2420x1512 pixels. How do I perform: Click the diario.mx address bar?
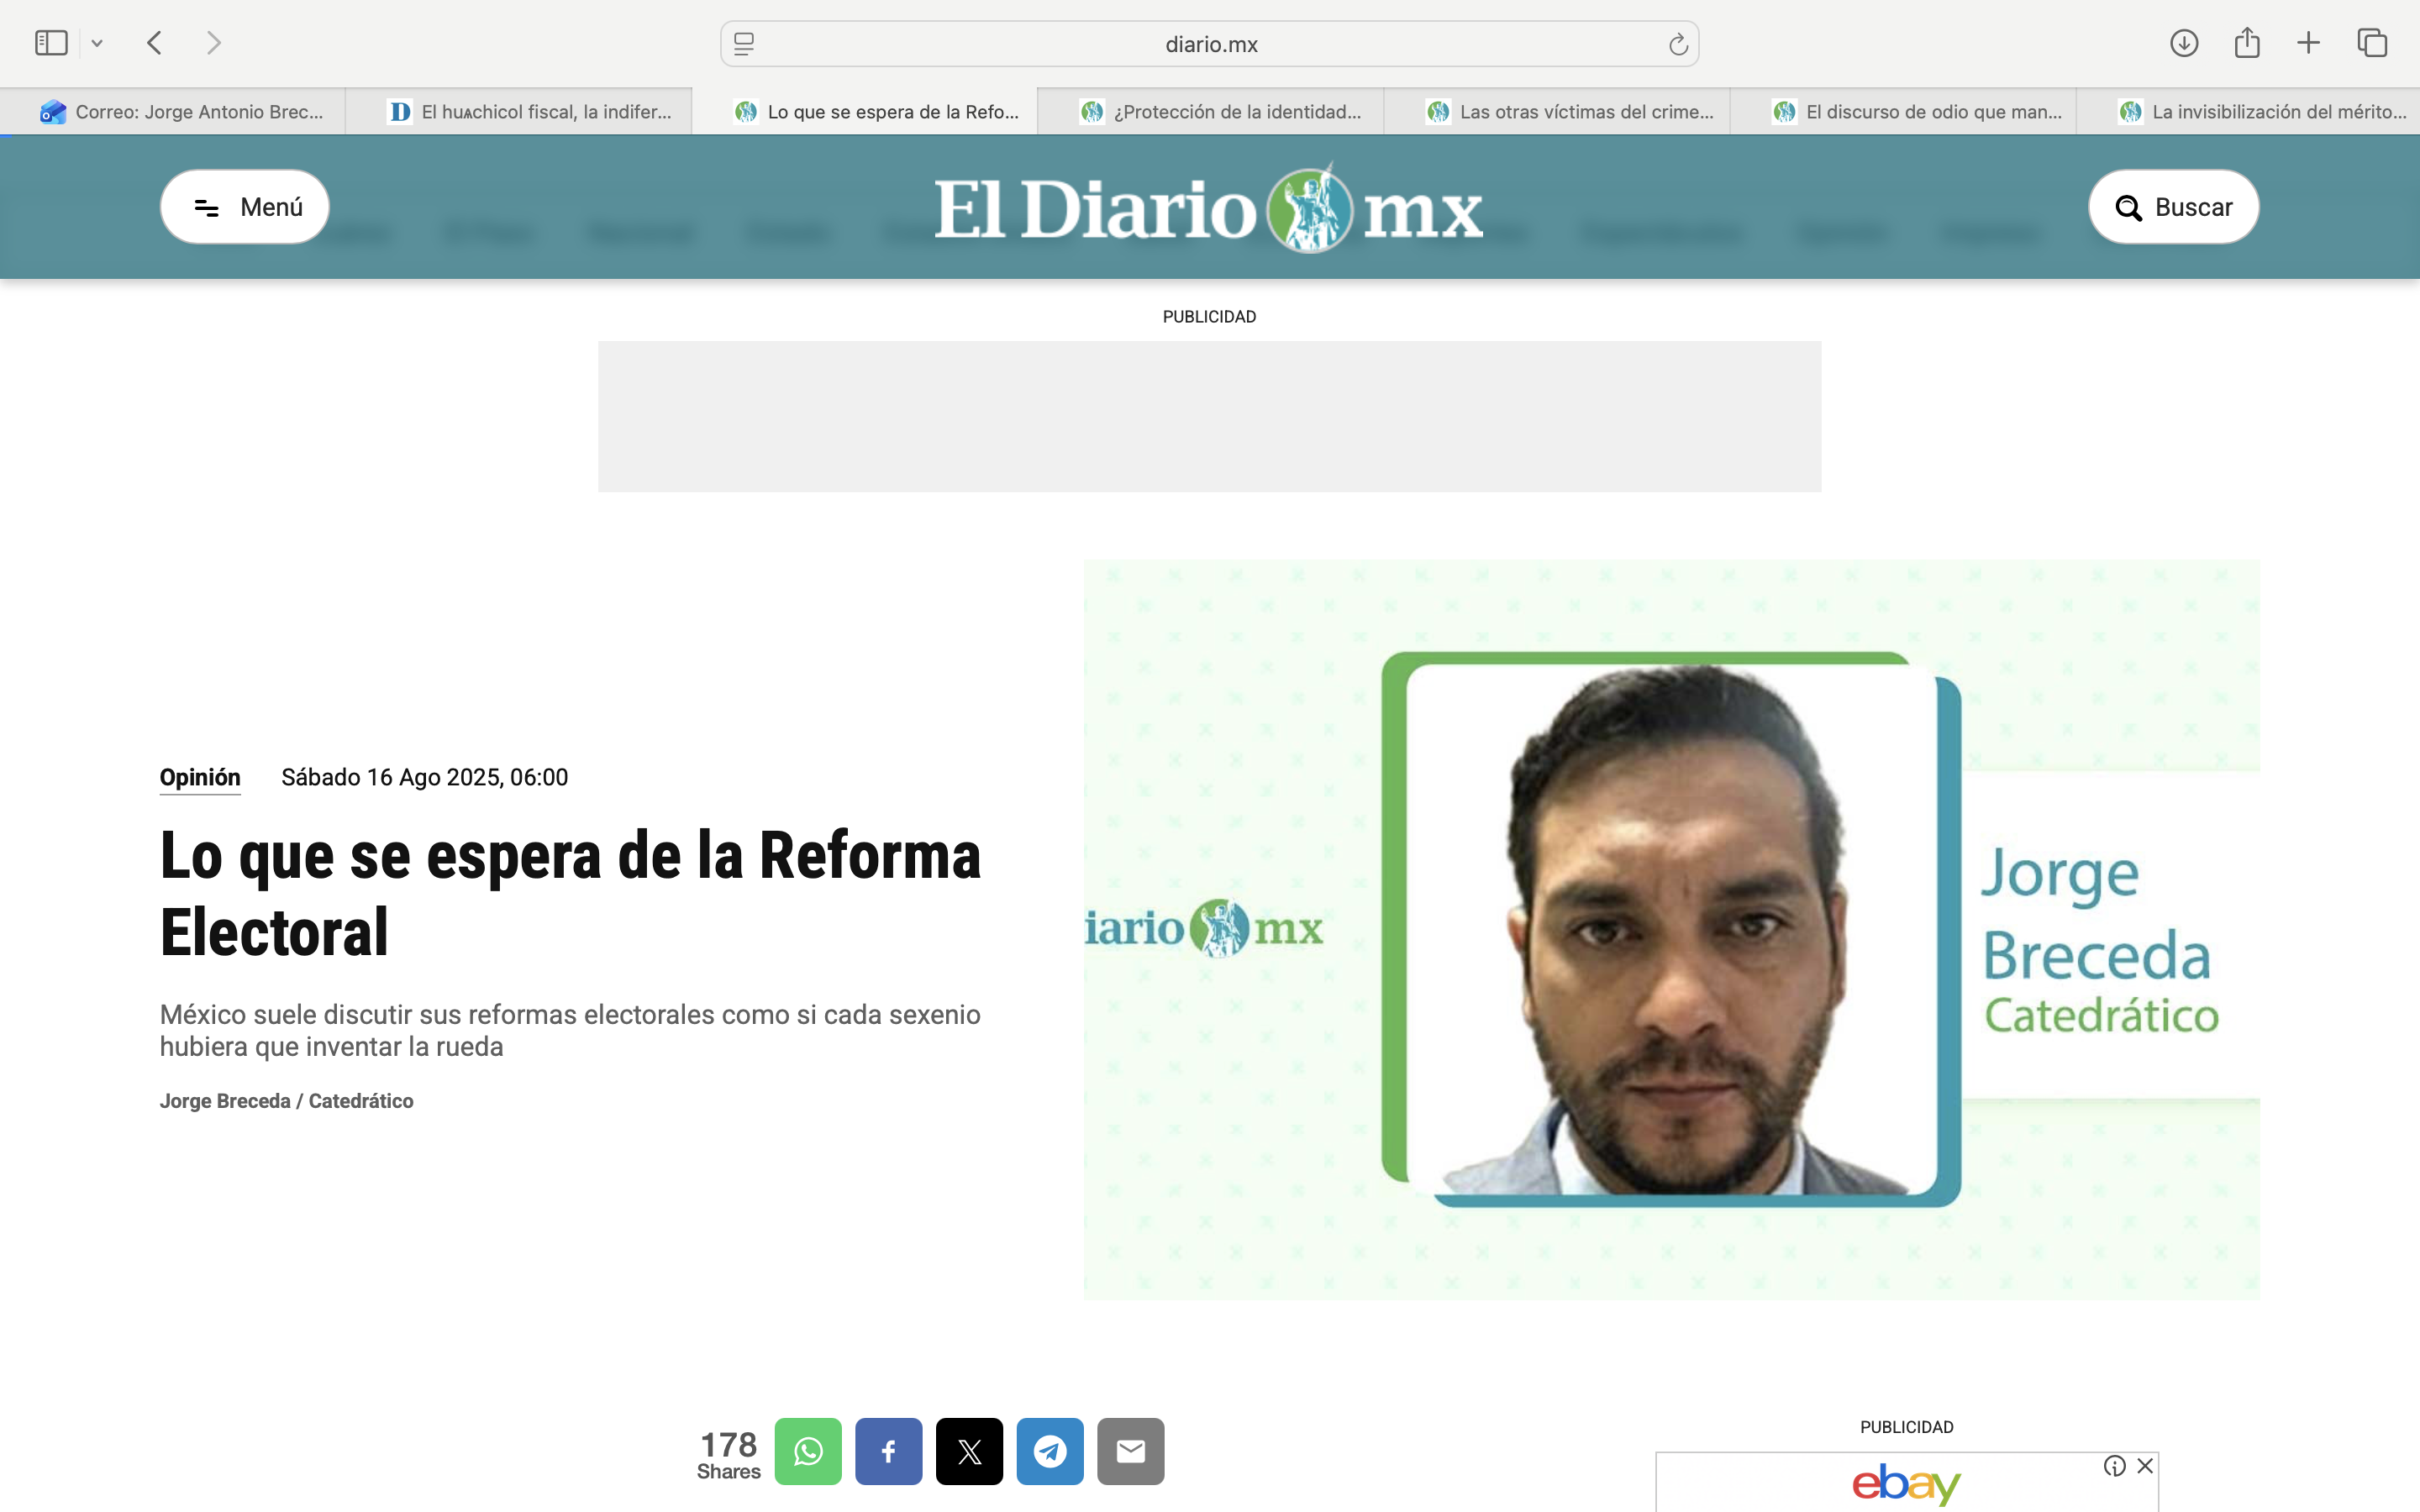point(1210,44)
